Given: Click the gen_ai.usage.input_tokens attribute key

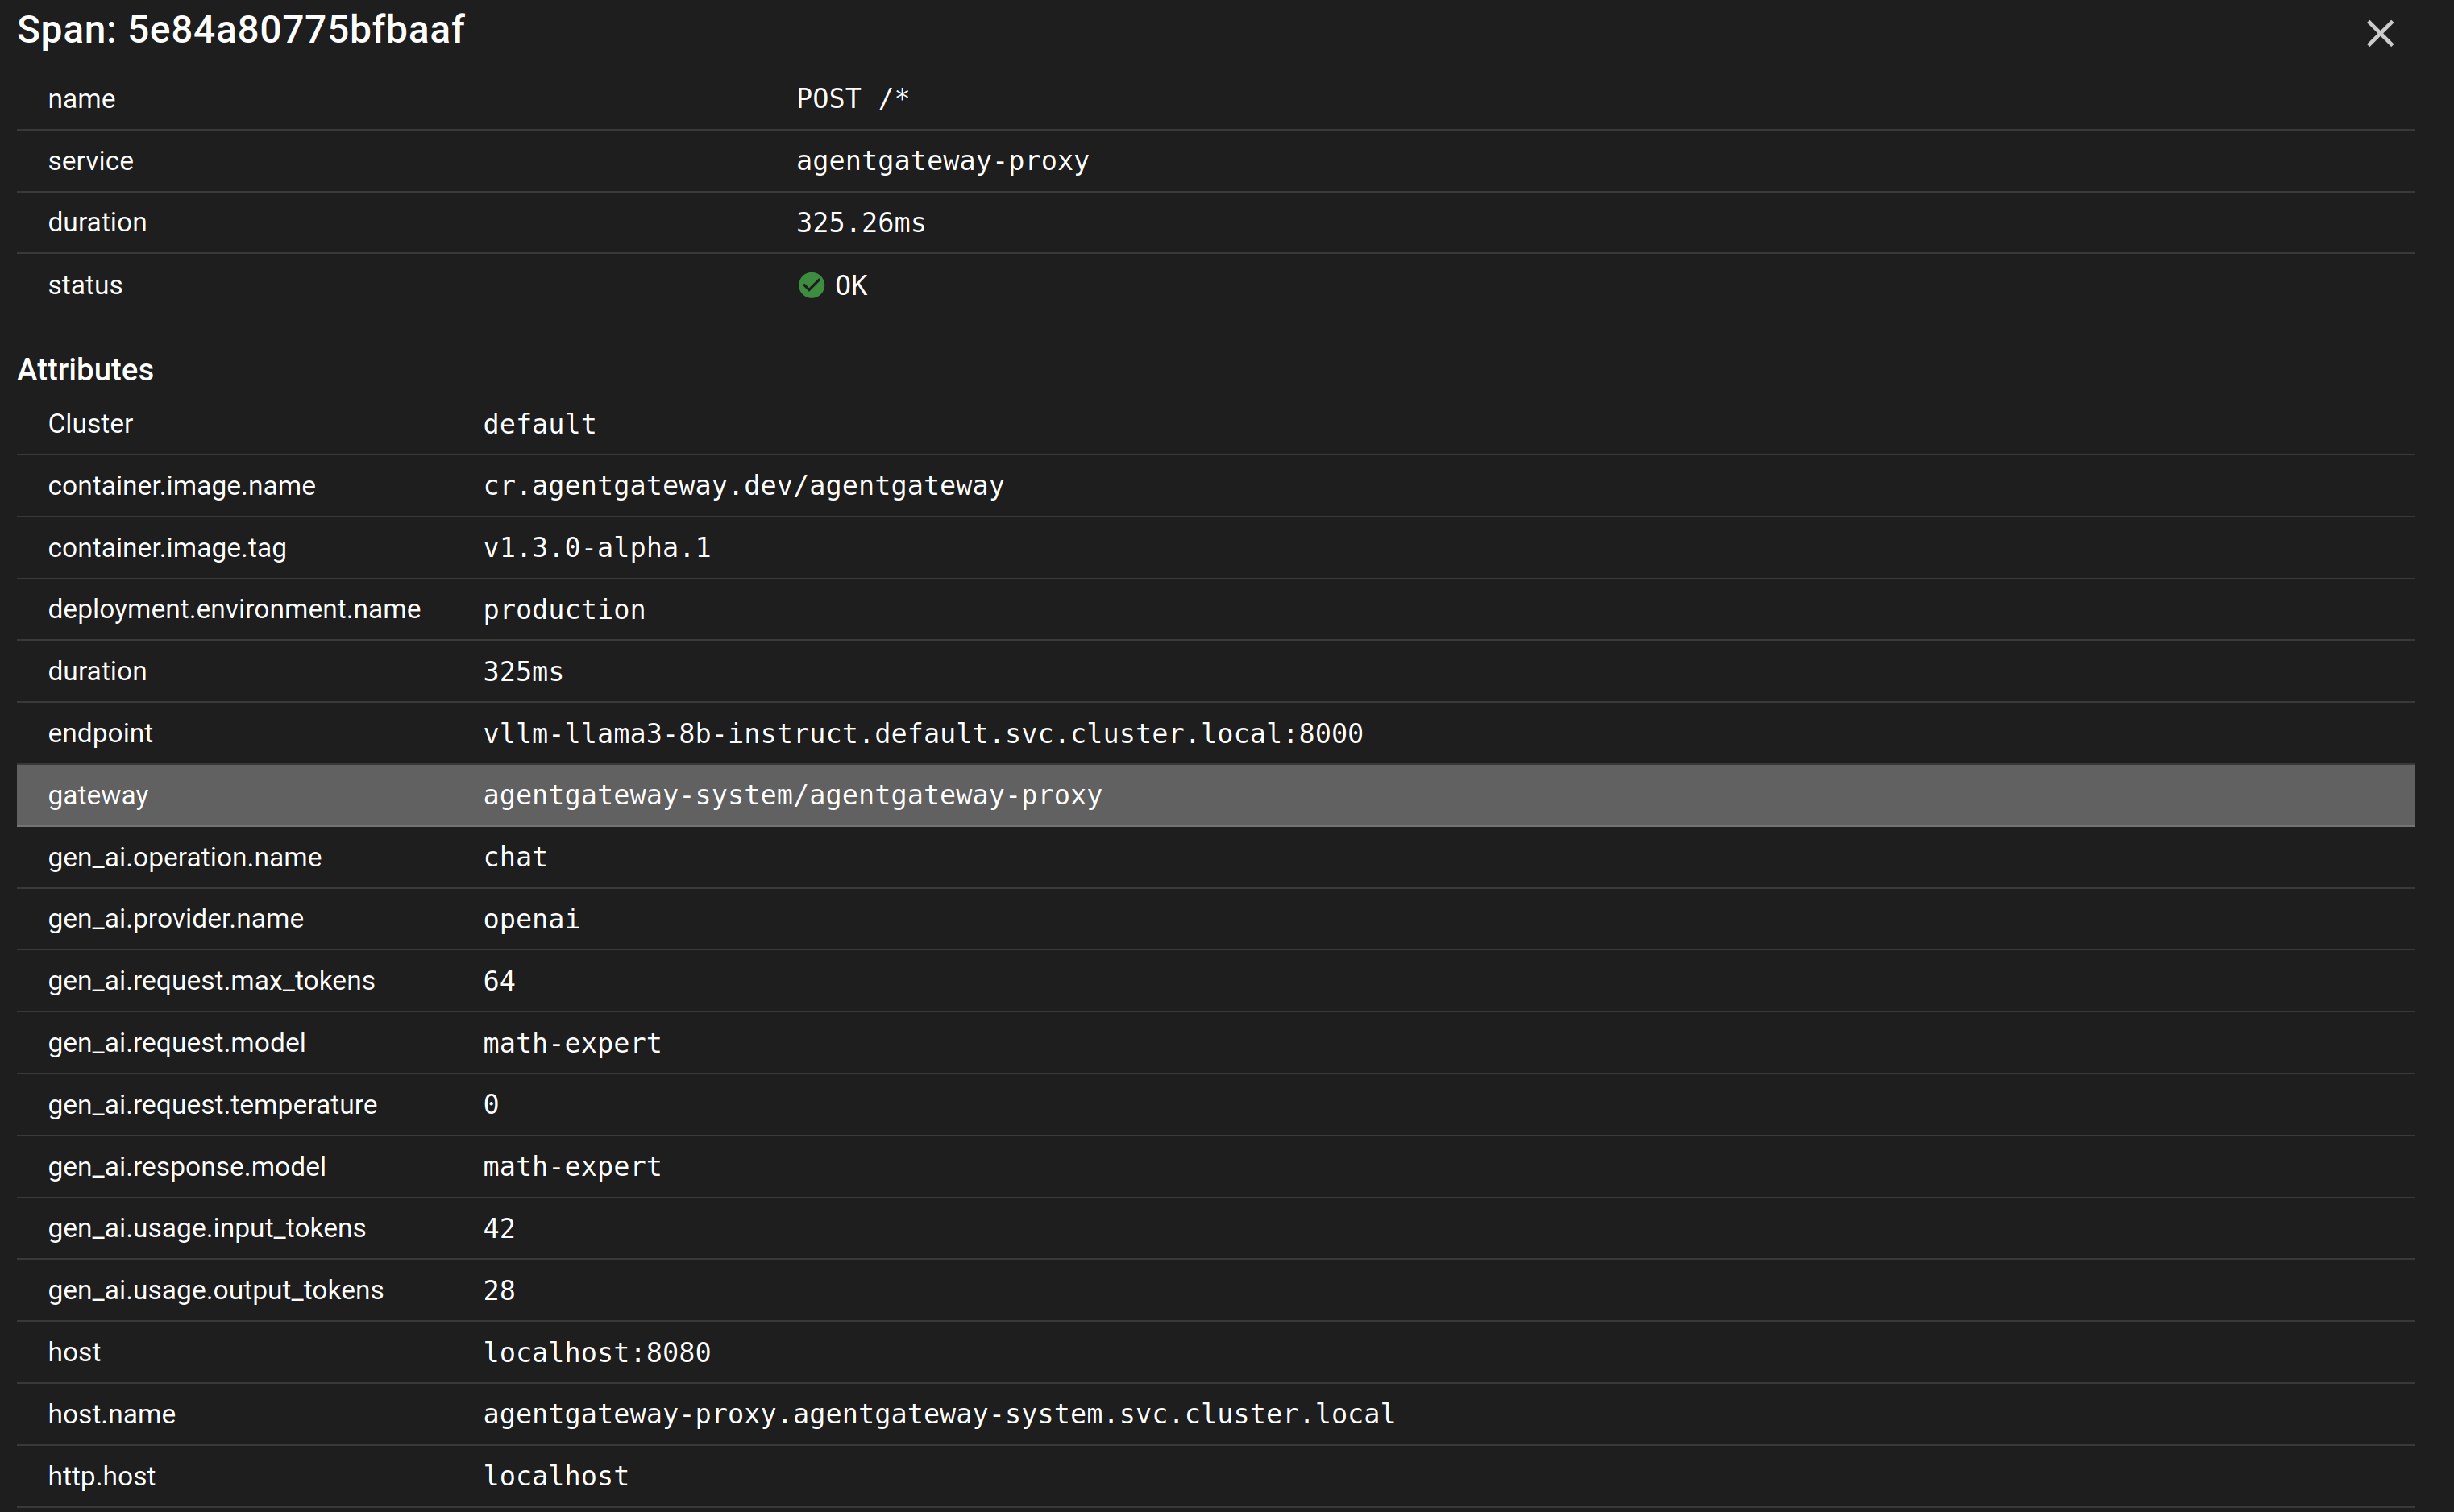Looking at the screenshot, I should pyautogui.click(x=207, y=1229).
